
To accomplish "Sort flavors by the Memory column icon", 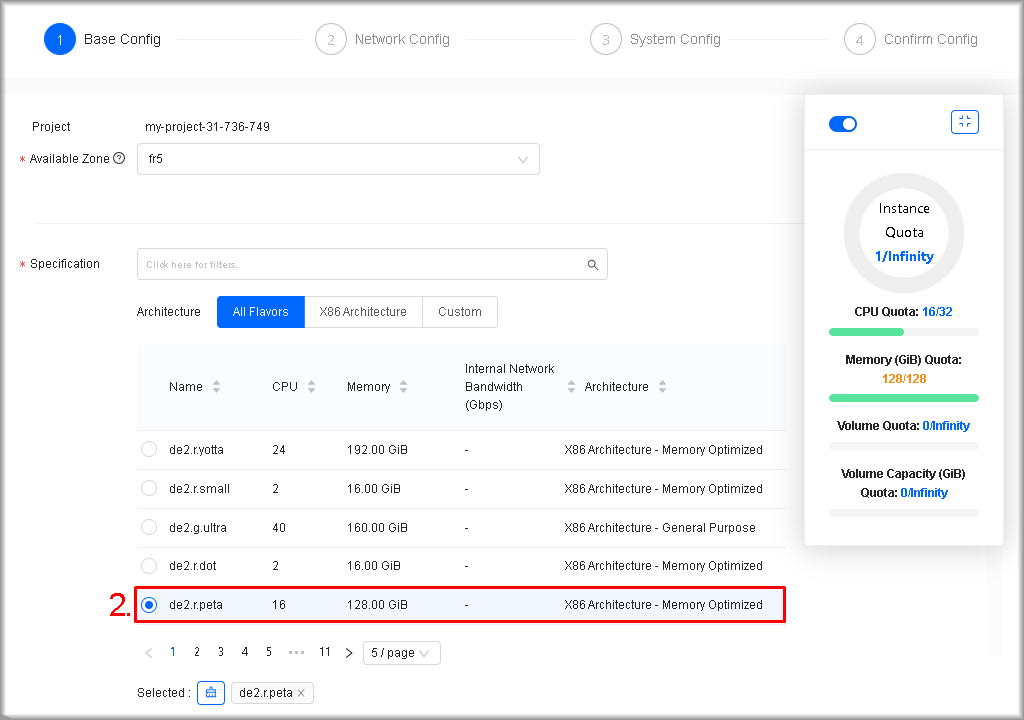I will click(403, 387).
